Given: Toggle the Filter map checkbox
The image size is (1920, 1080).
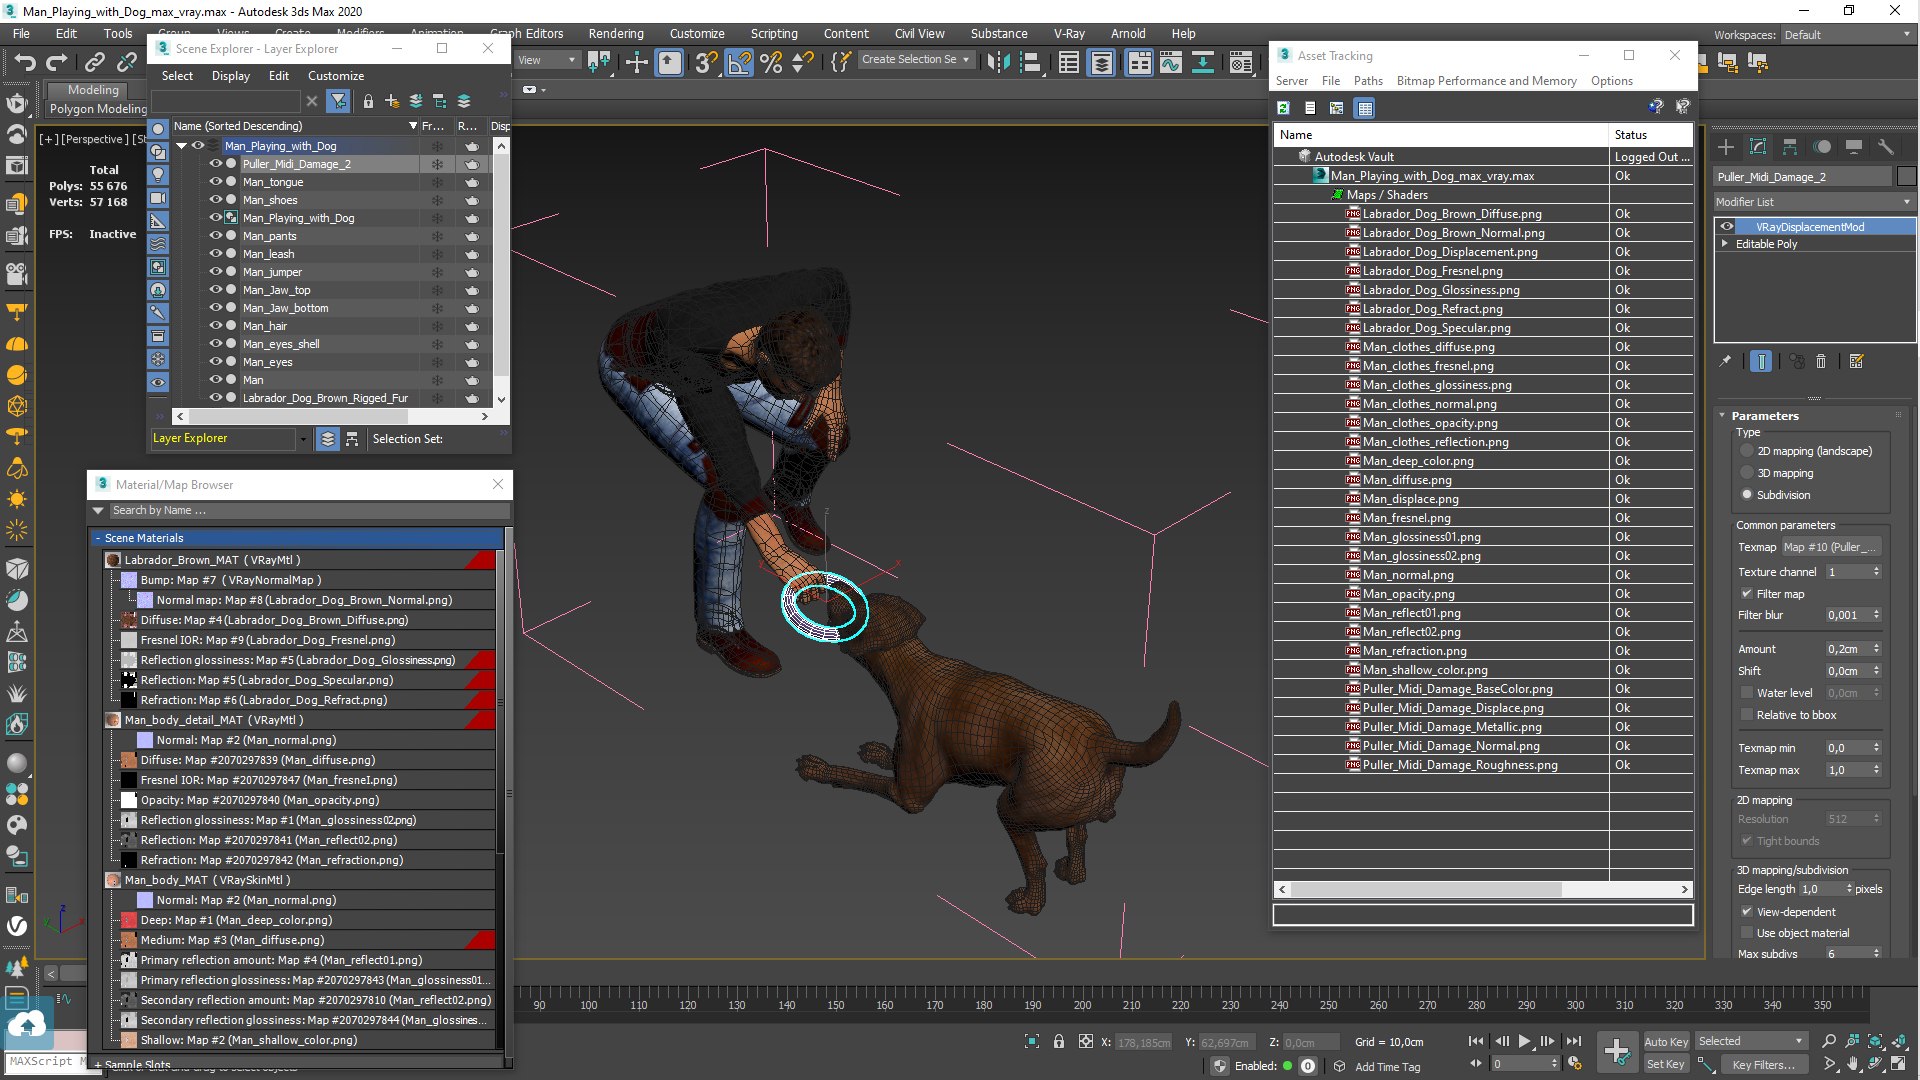Looking at the screenshot, I should tap(1747, 594).
